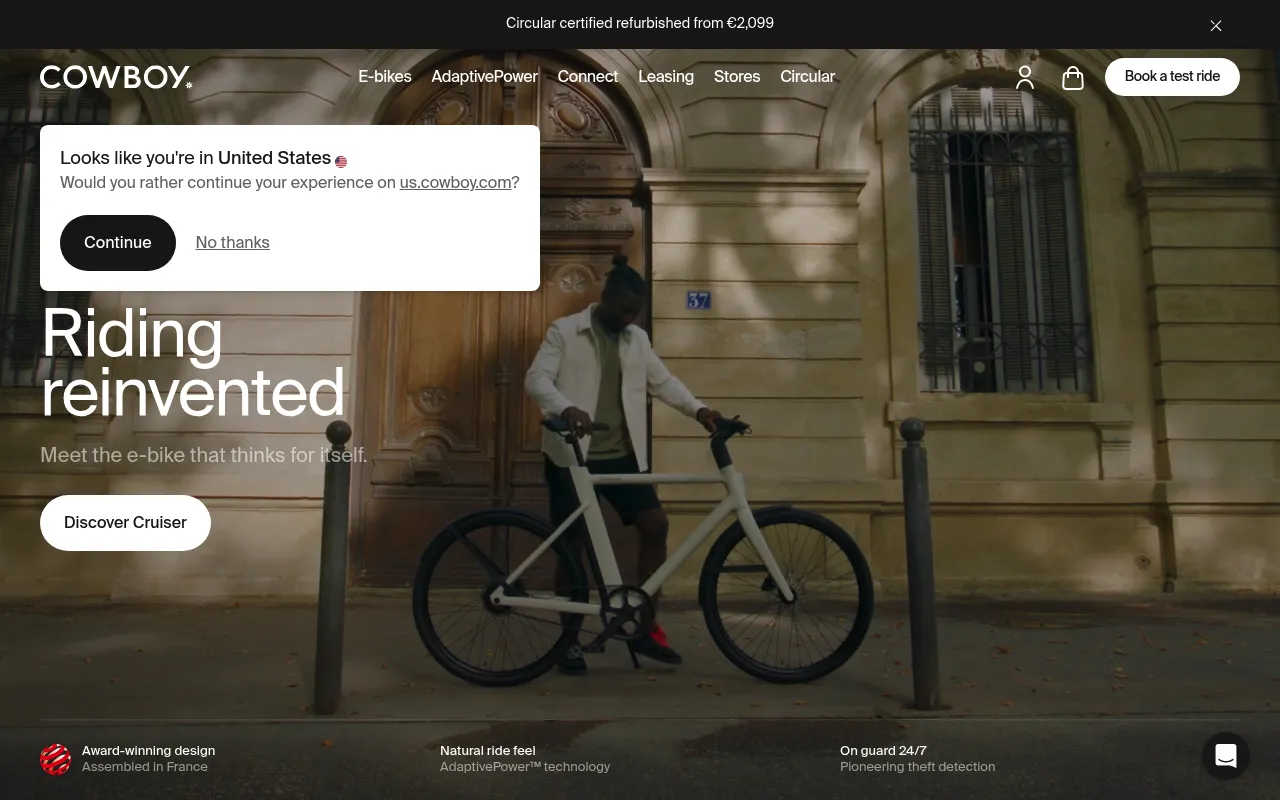Close the top announcement banner
This screenshot has width=1280, height=800.
(1216, 25)
